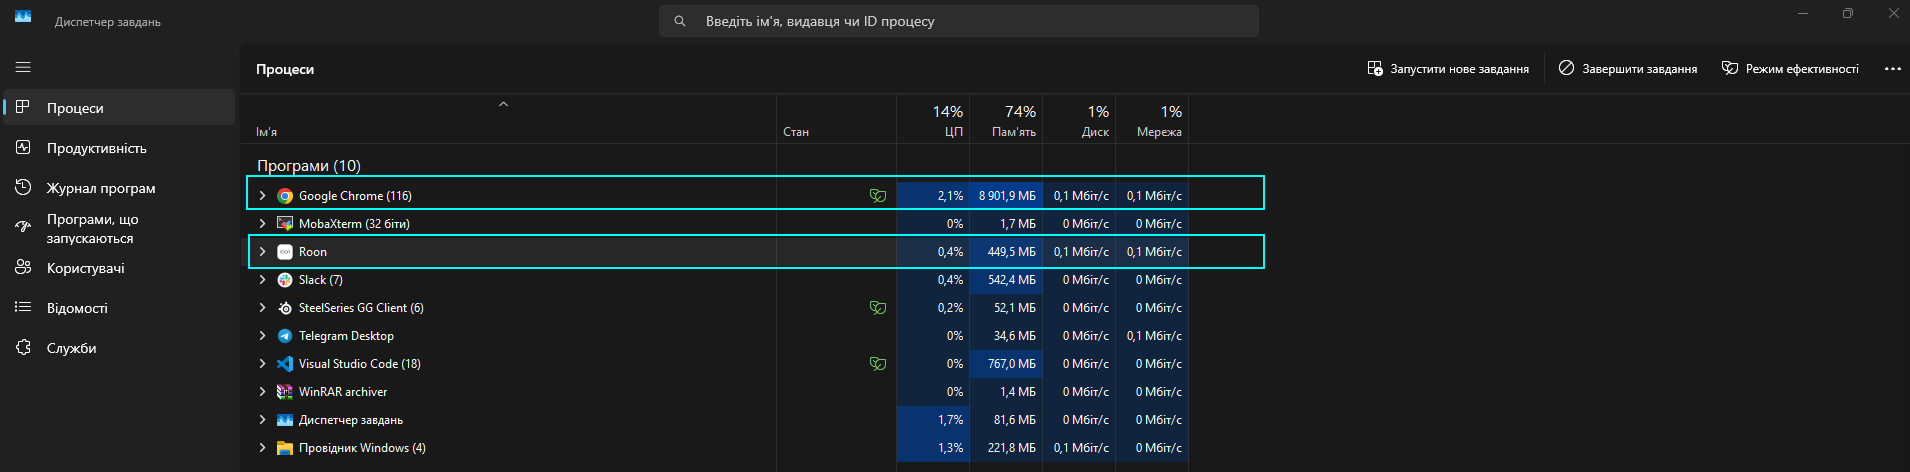Click the Visual Studio Code icon
Image resolution: width=1910 pixels, height=472 pixels.
[285, 364]
